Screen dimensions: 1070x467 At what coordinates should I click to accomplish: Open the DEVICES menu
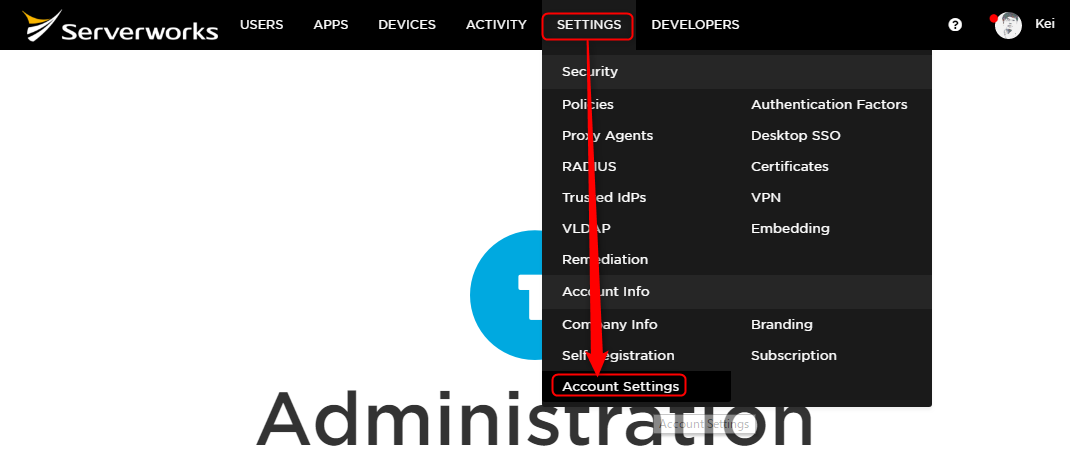(x=407, y=25)
